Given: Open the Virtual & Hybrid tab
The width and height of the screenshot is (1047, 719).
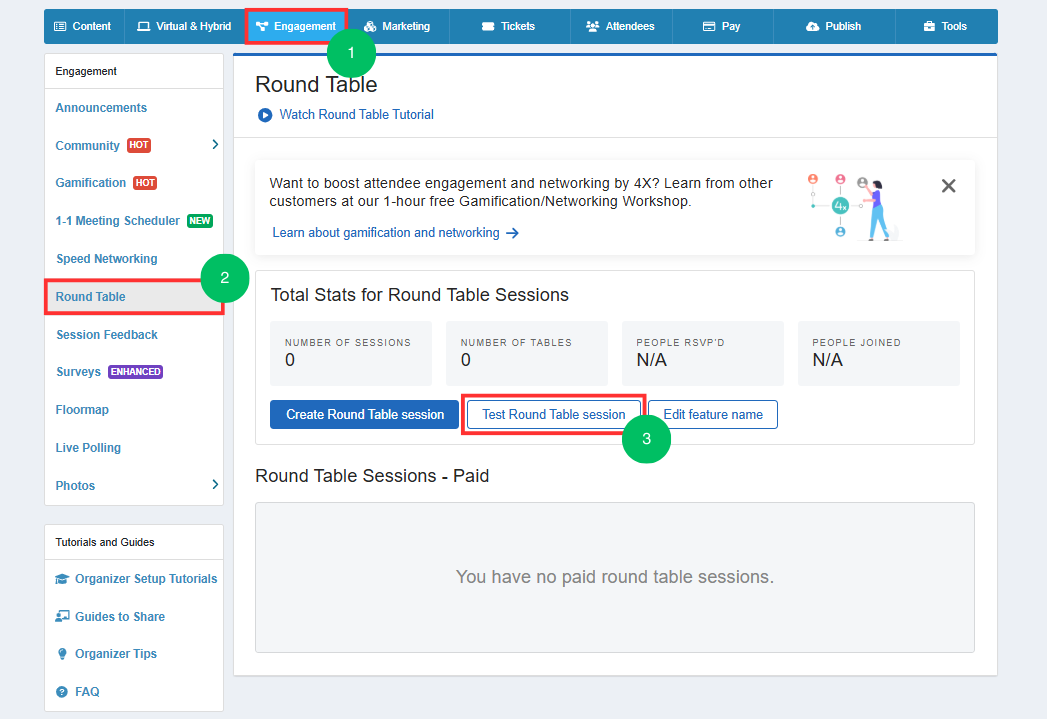Looking at the screenshot, I should tap(184, 27).
